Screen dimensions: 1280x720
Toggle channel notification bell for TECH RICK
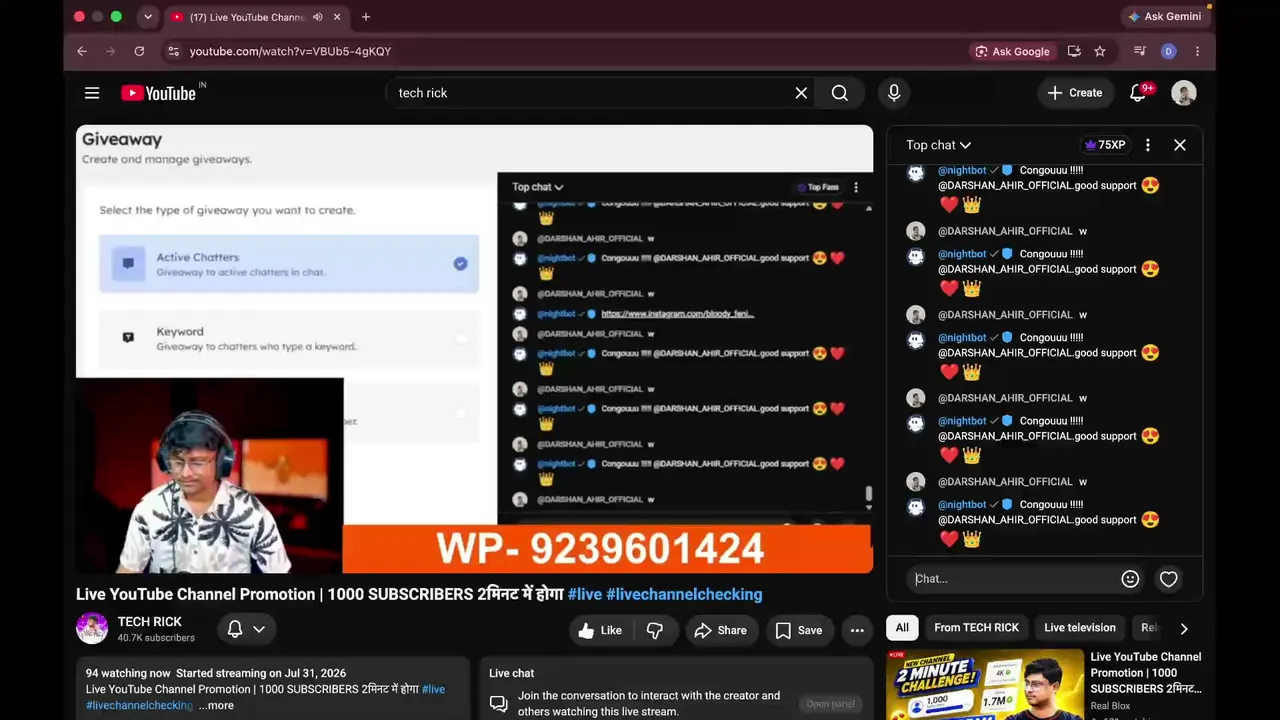tap(235, 629)
